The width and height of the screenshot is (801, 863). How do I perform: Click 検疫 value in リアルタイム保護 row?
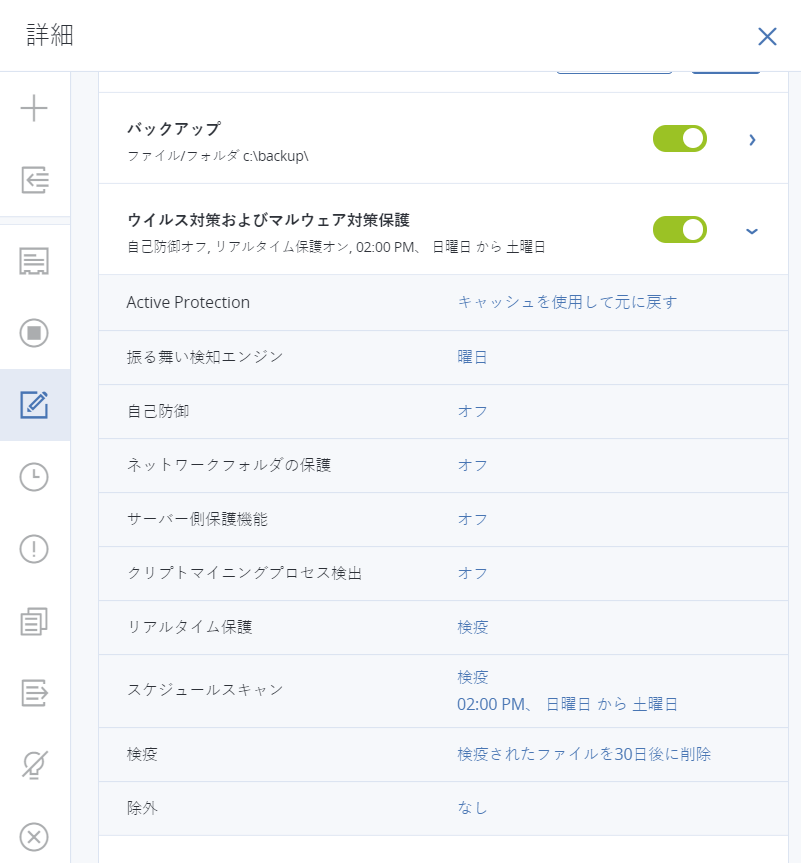point(473,627)
